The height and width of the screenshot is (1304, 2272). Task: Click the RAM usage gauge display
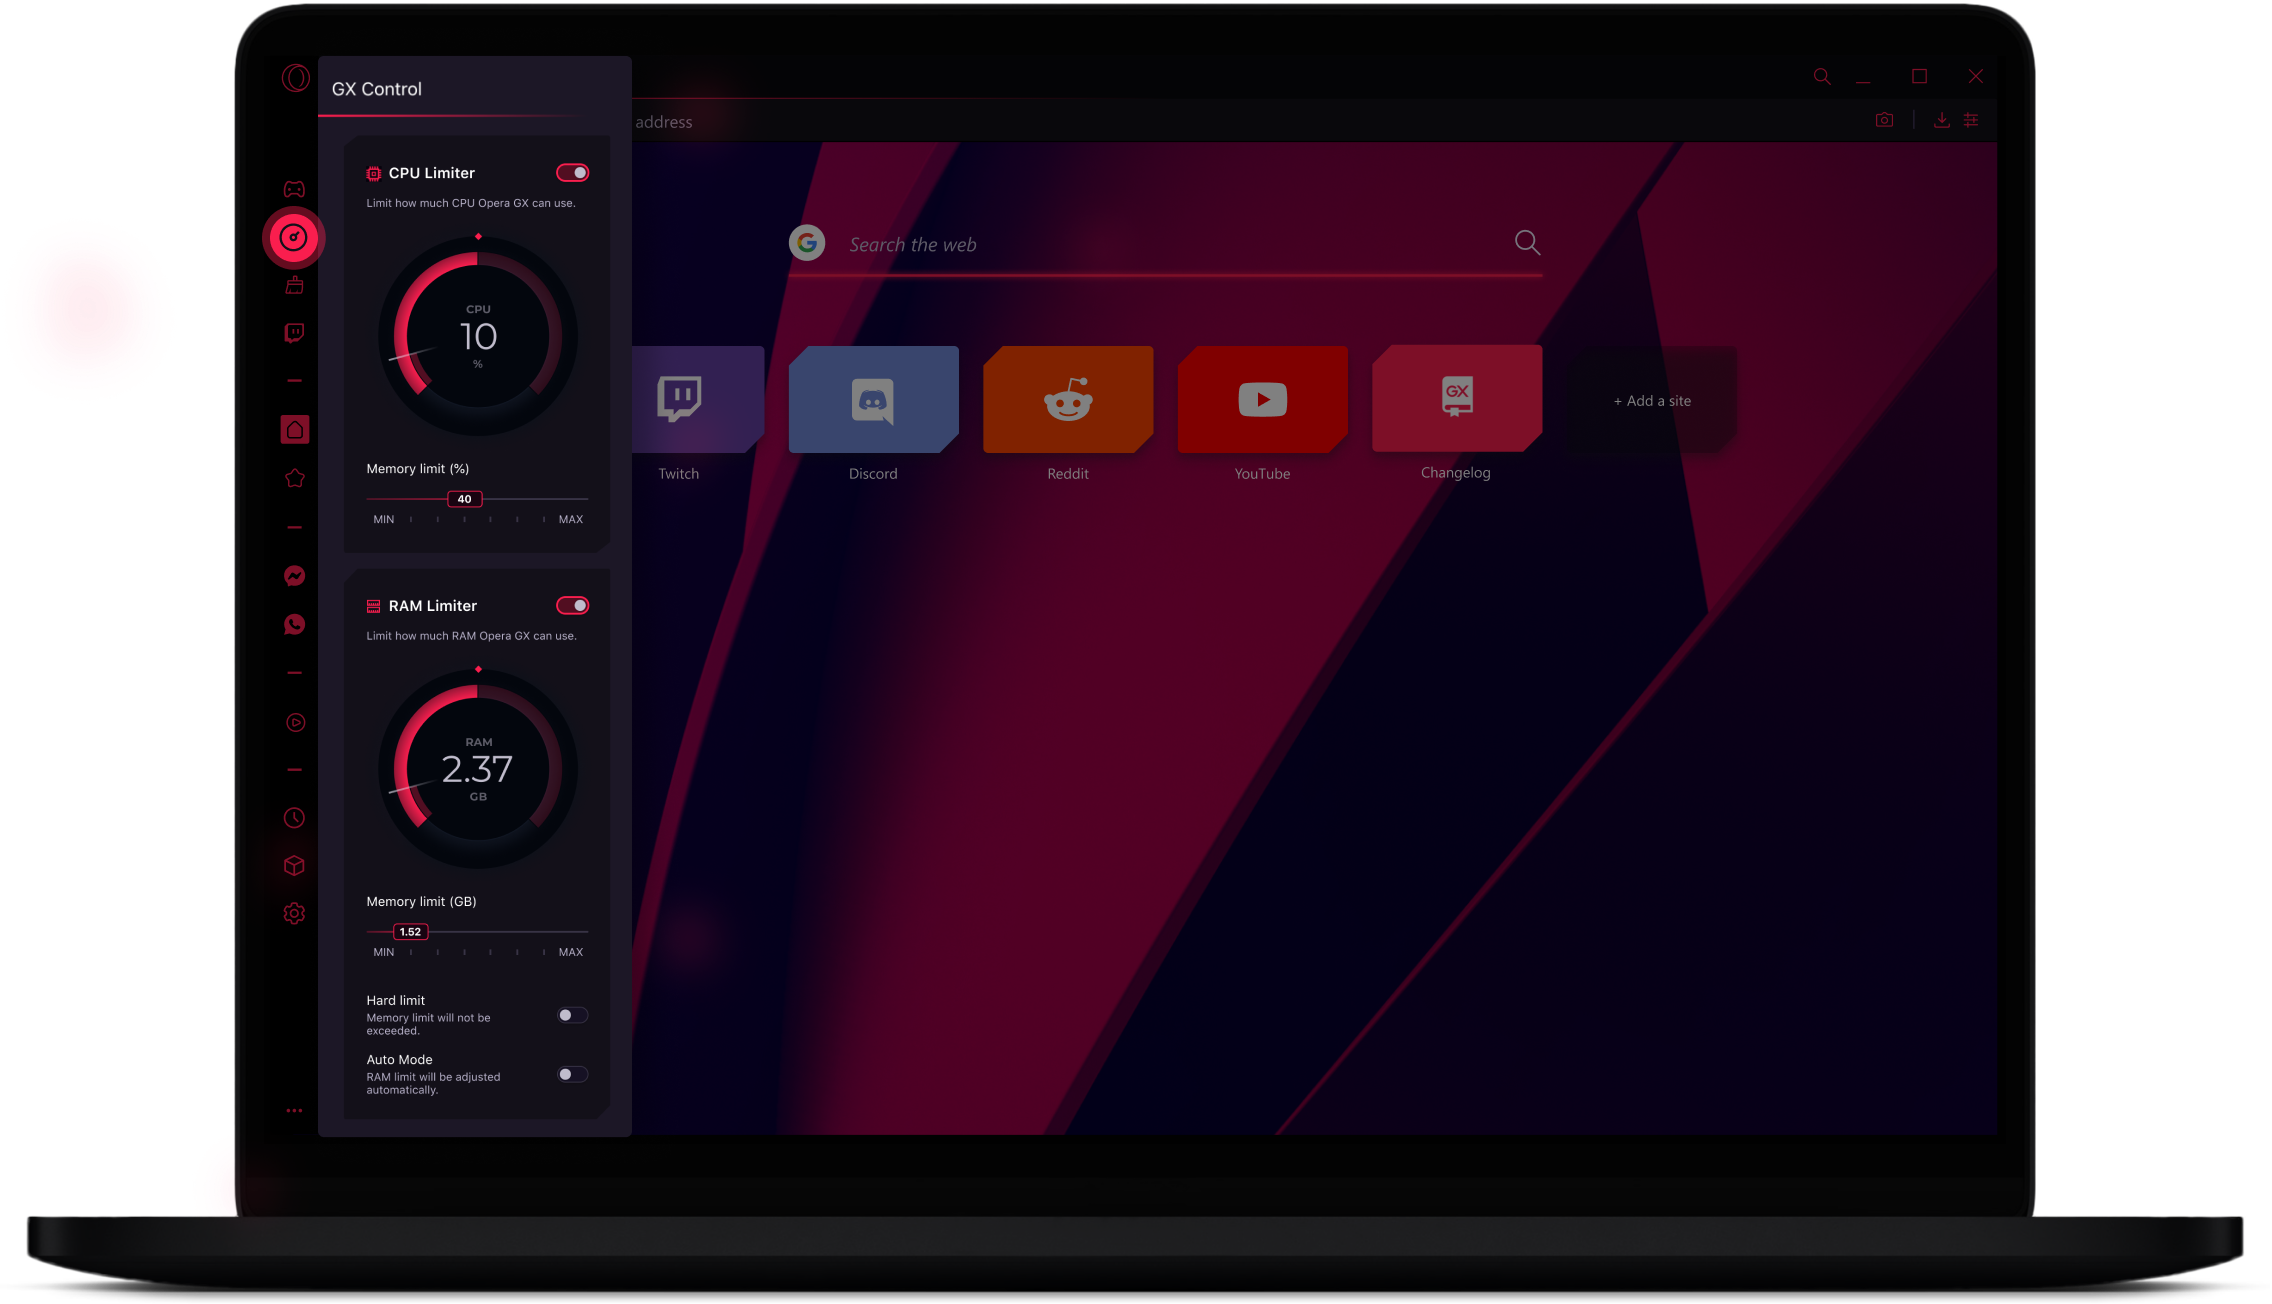pos(476,764)
